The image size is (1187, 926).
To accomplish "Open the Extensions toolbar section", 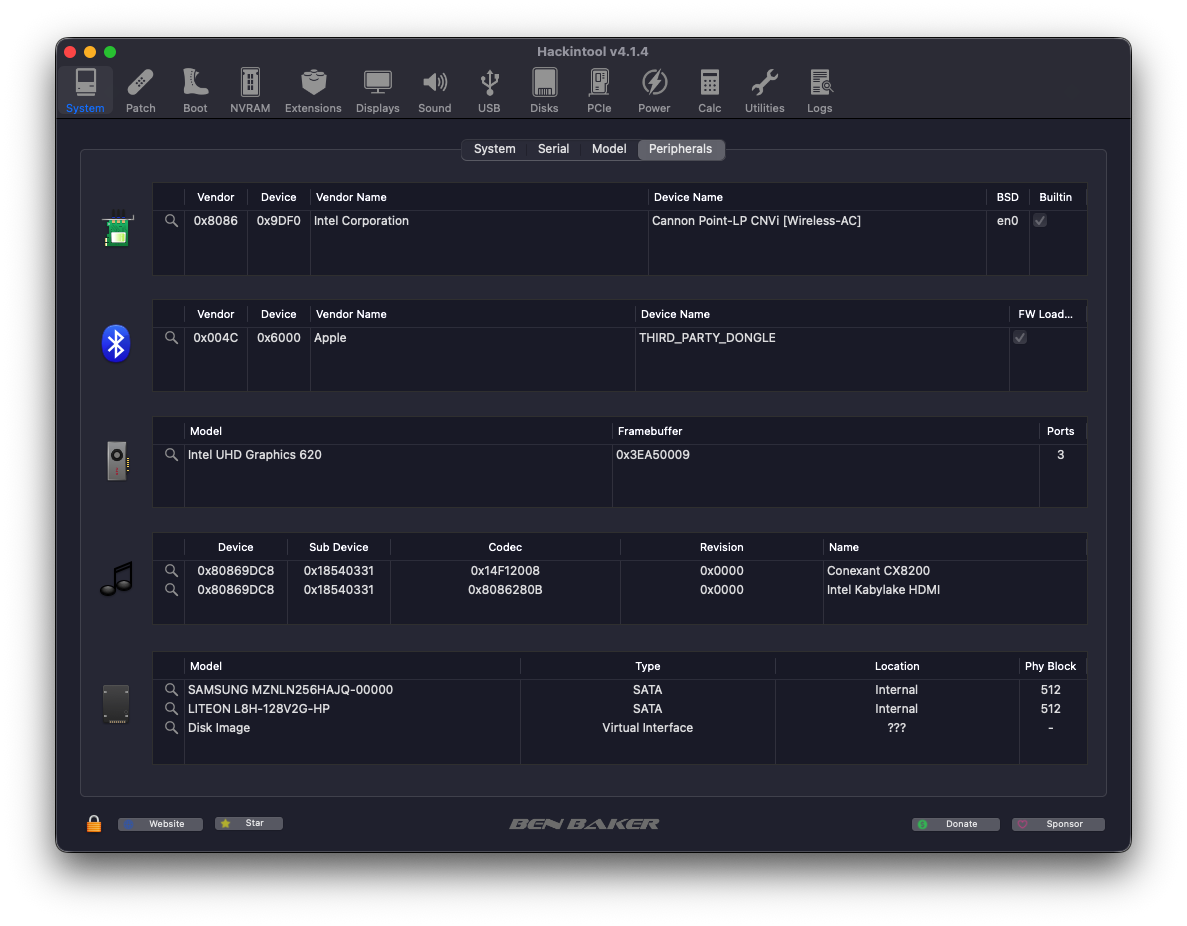I will coord(313,91).
